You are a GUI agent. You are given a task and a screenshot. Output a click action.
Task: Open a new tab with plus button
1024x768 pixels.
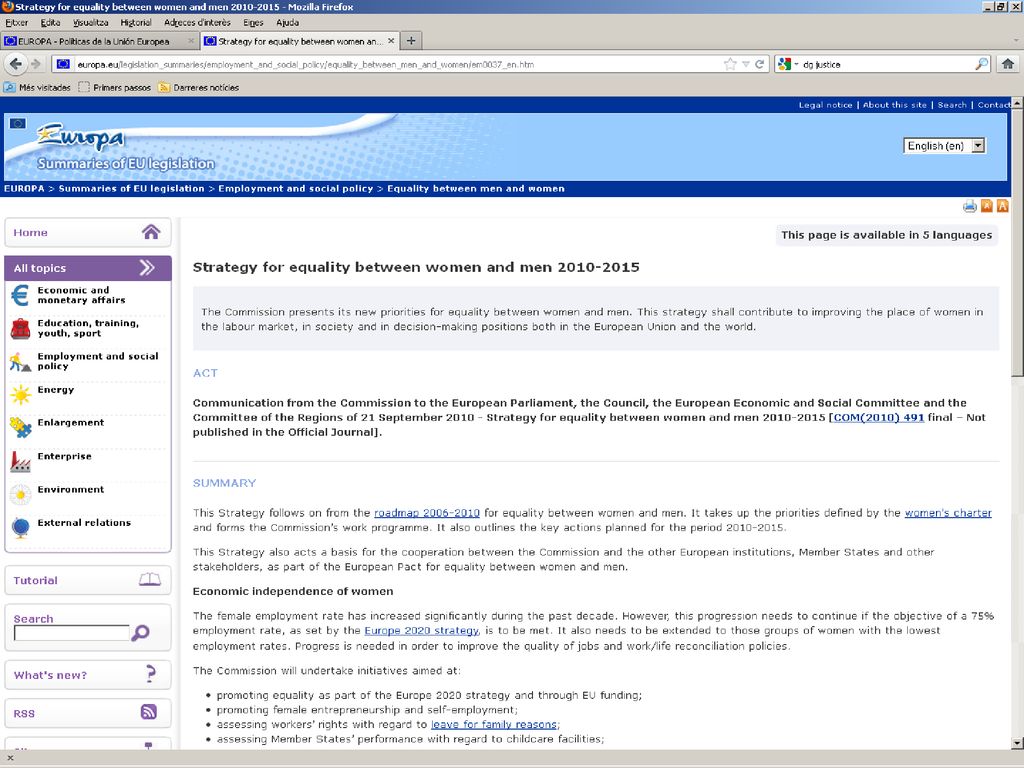(411, 40)
